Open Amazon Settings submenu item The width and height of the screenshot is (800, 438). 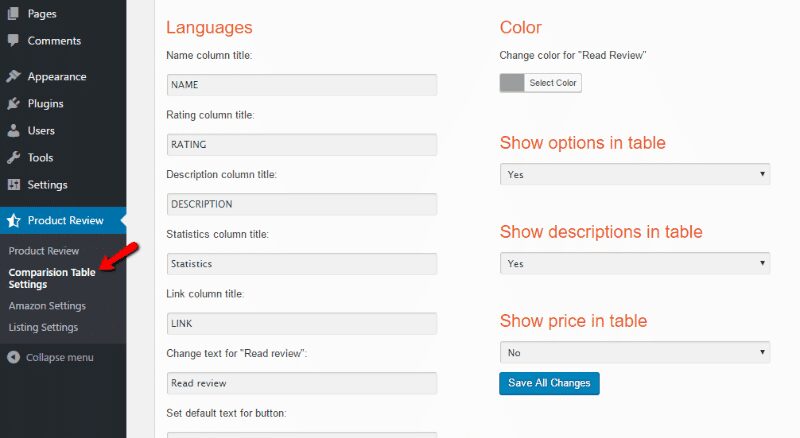pyautogui.click(x=47, y=306)
